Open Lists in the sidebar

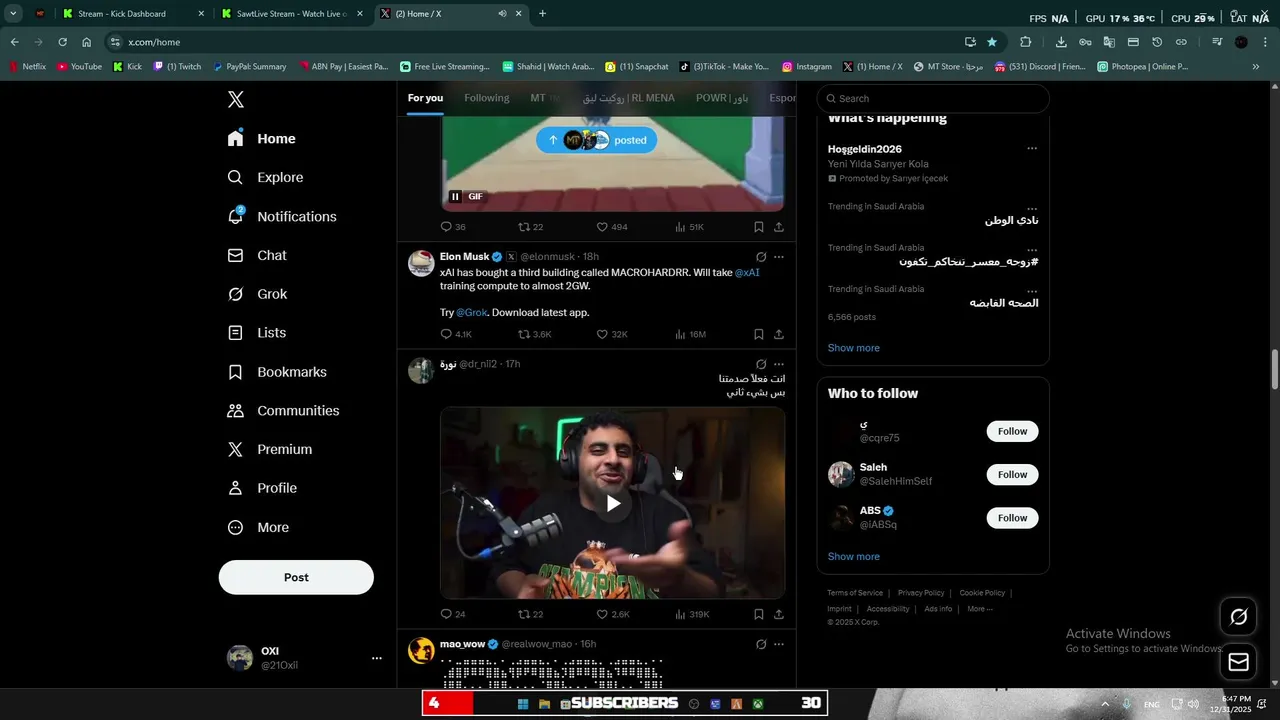[257, 333]
